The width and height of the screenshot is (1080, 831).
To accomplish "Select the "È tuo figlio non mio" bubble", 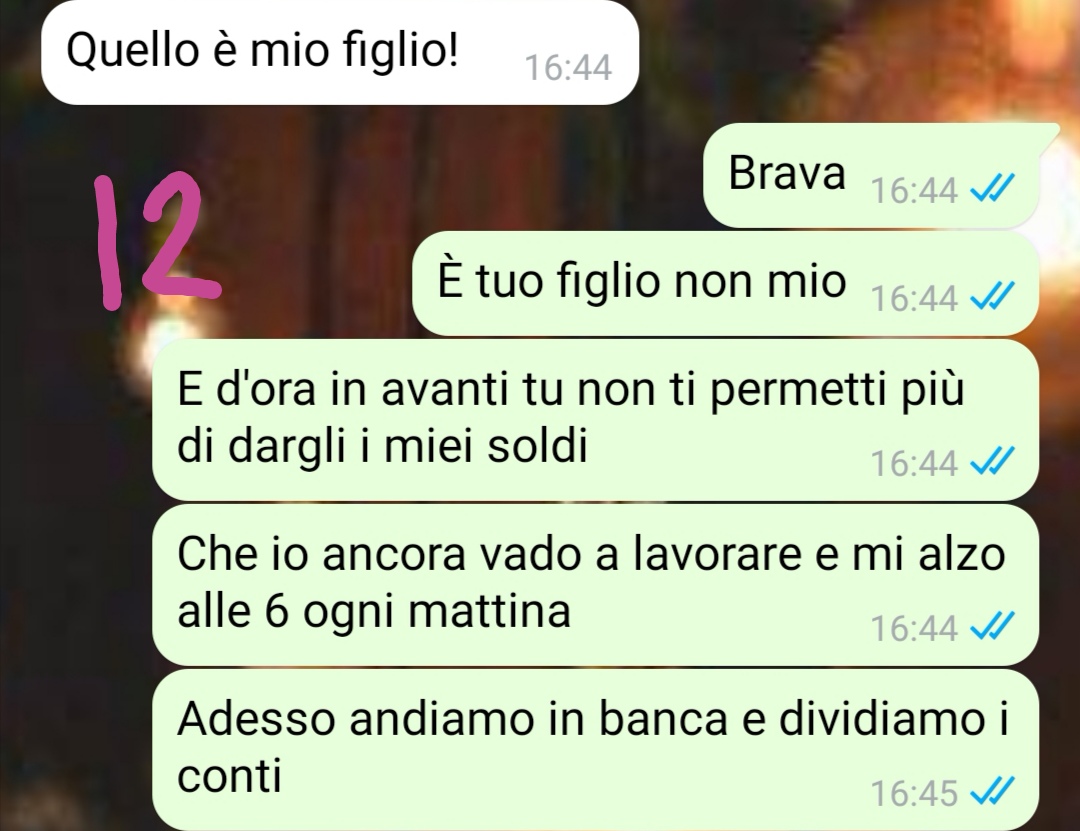I will 725,283.
